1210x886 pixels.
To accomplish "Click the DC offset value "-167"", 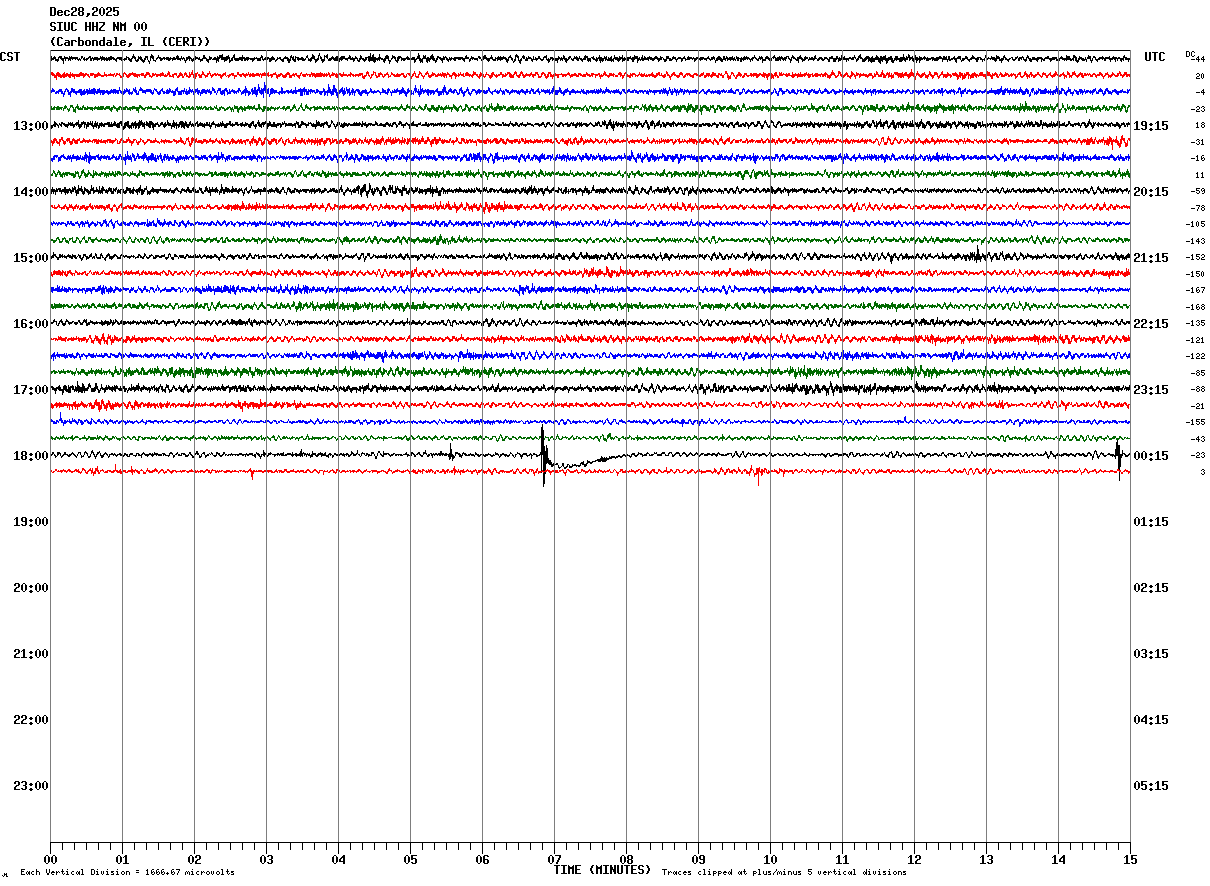I will tap(1195, 291).
